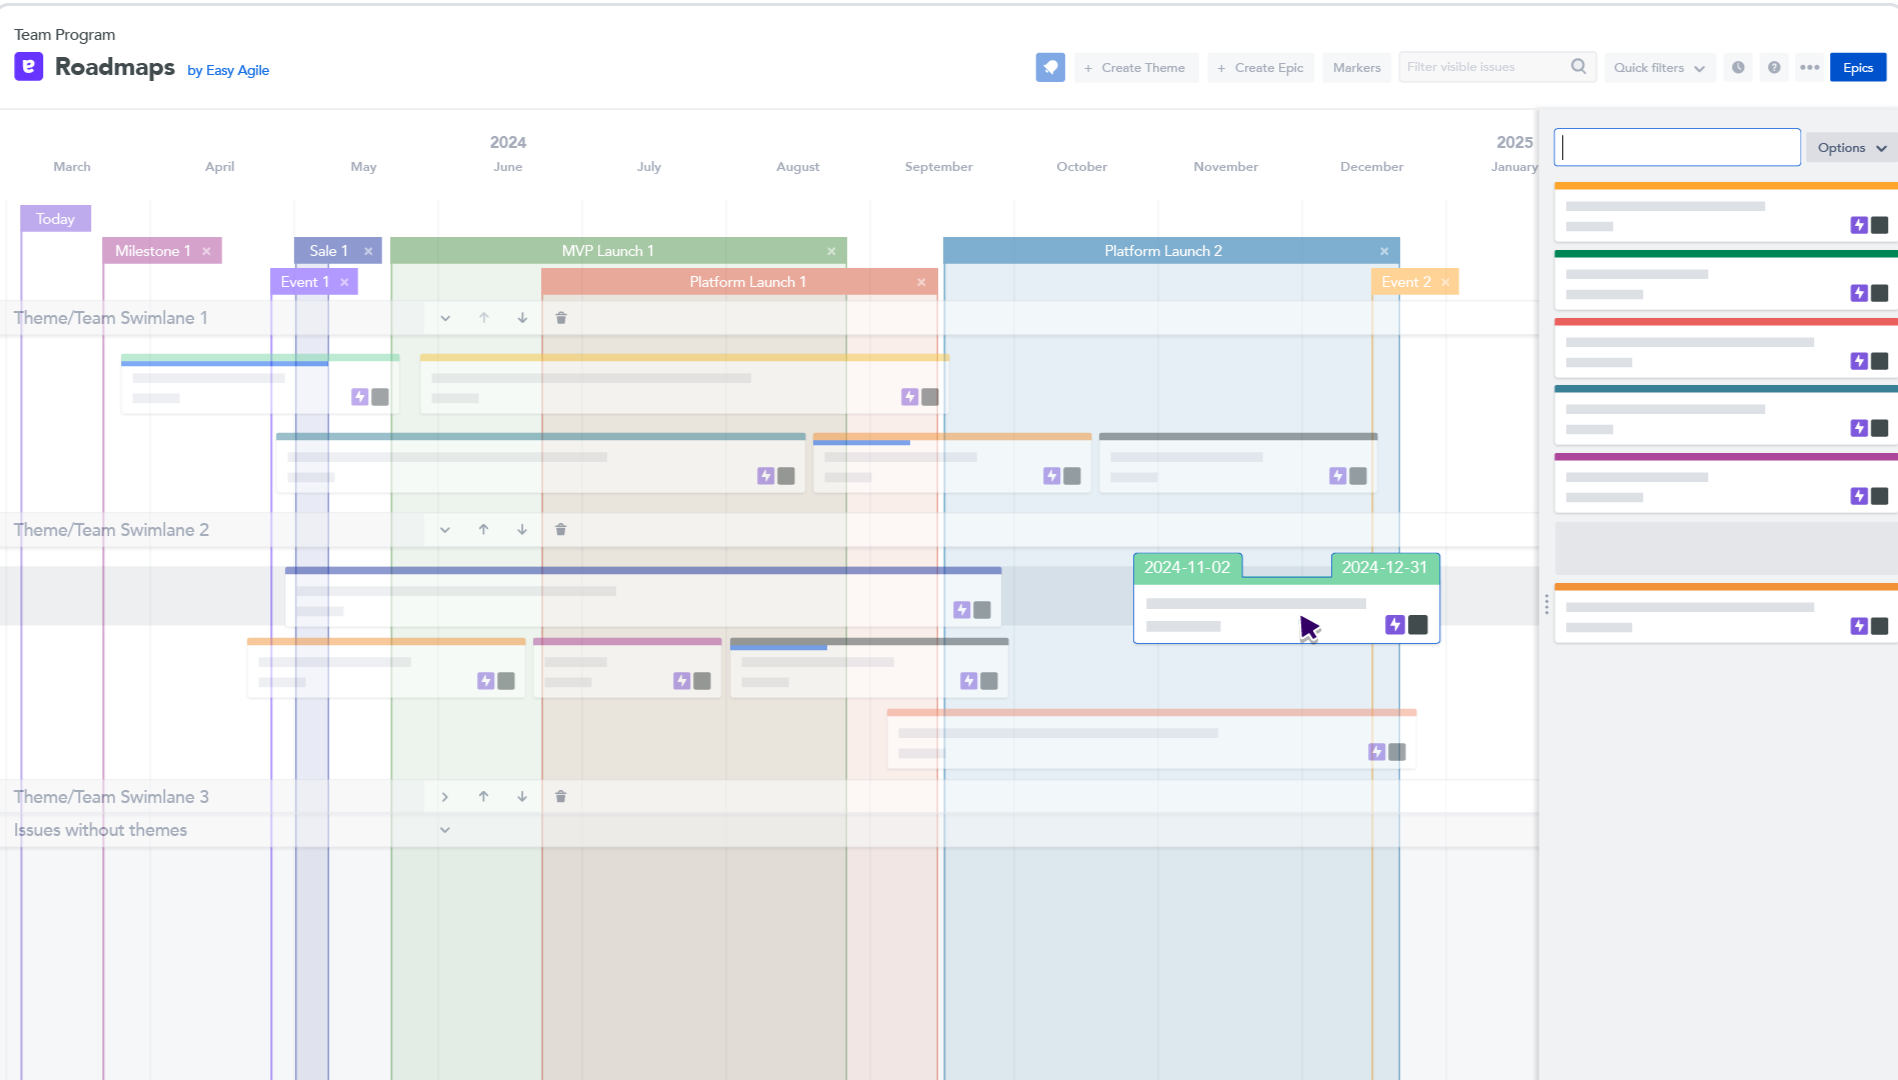Image resolution: width=1898 pixels, height=1080 pixels.
Task: Move Swimlane 2 down with arrow icon
Action: pyautogui.click(x=522, y=530)
